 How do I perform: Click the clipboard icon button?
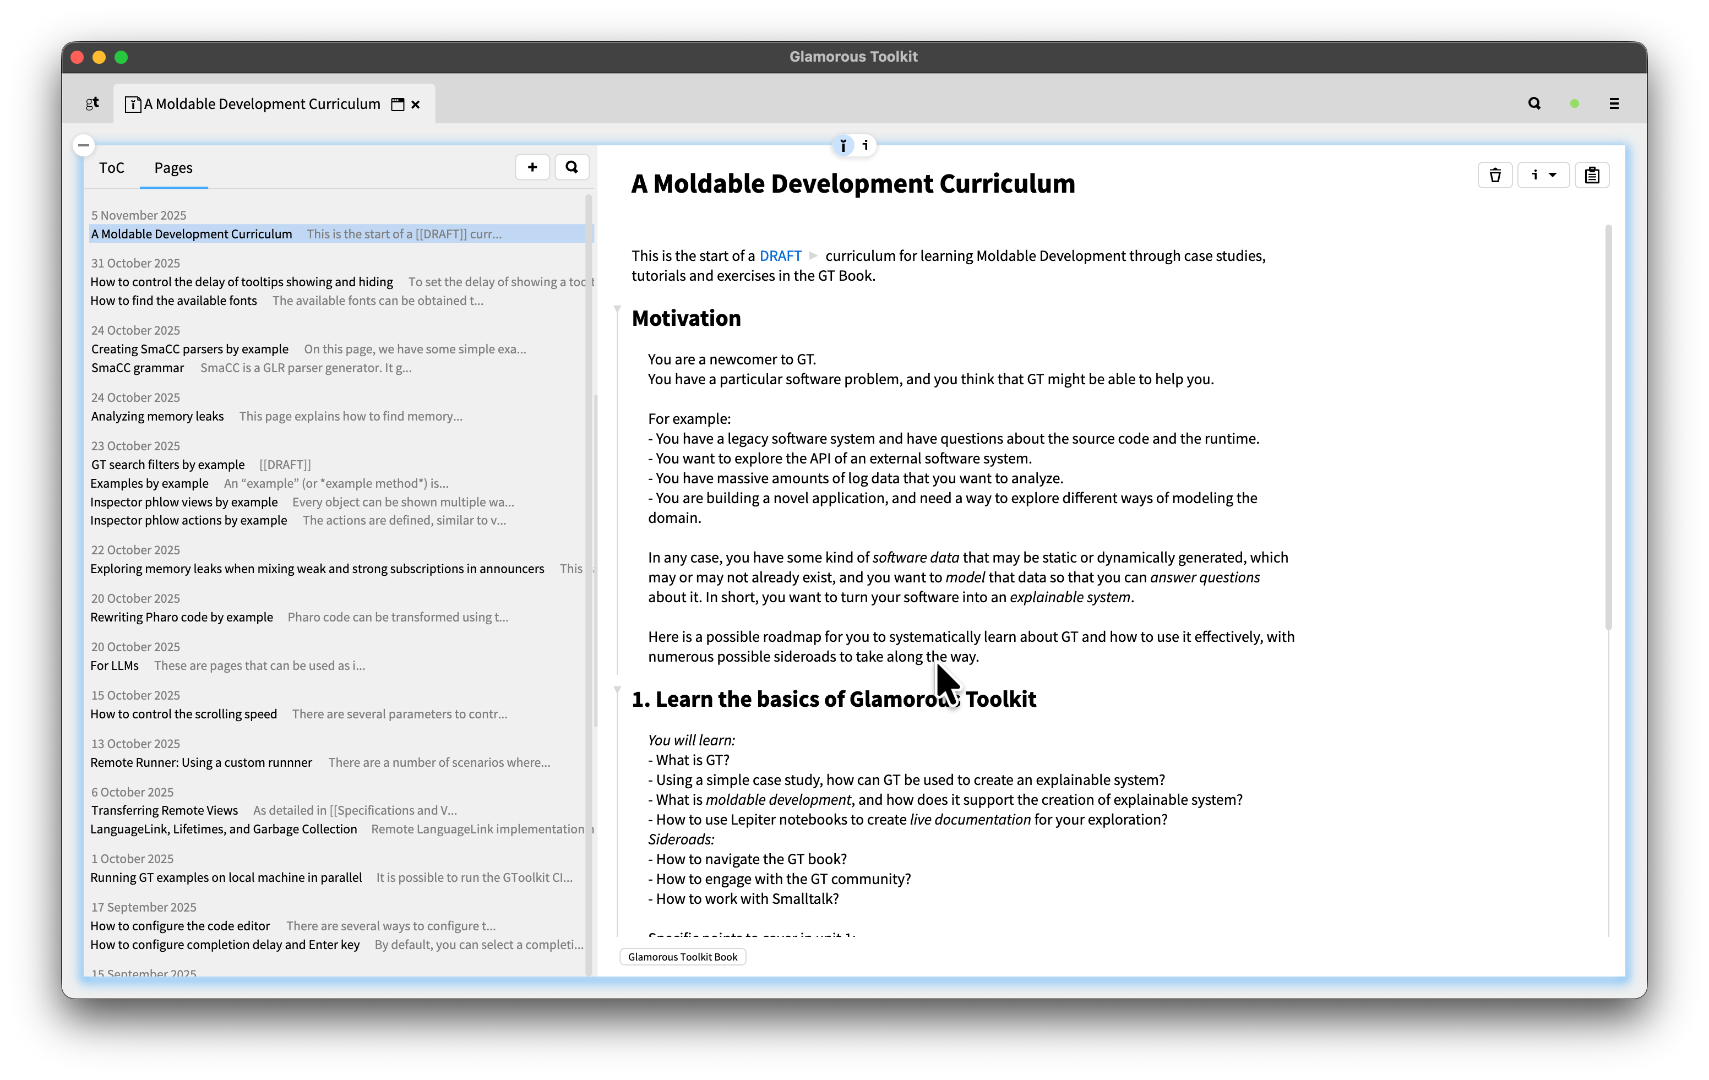tap(1592, 175)
